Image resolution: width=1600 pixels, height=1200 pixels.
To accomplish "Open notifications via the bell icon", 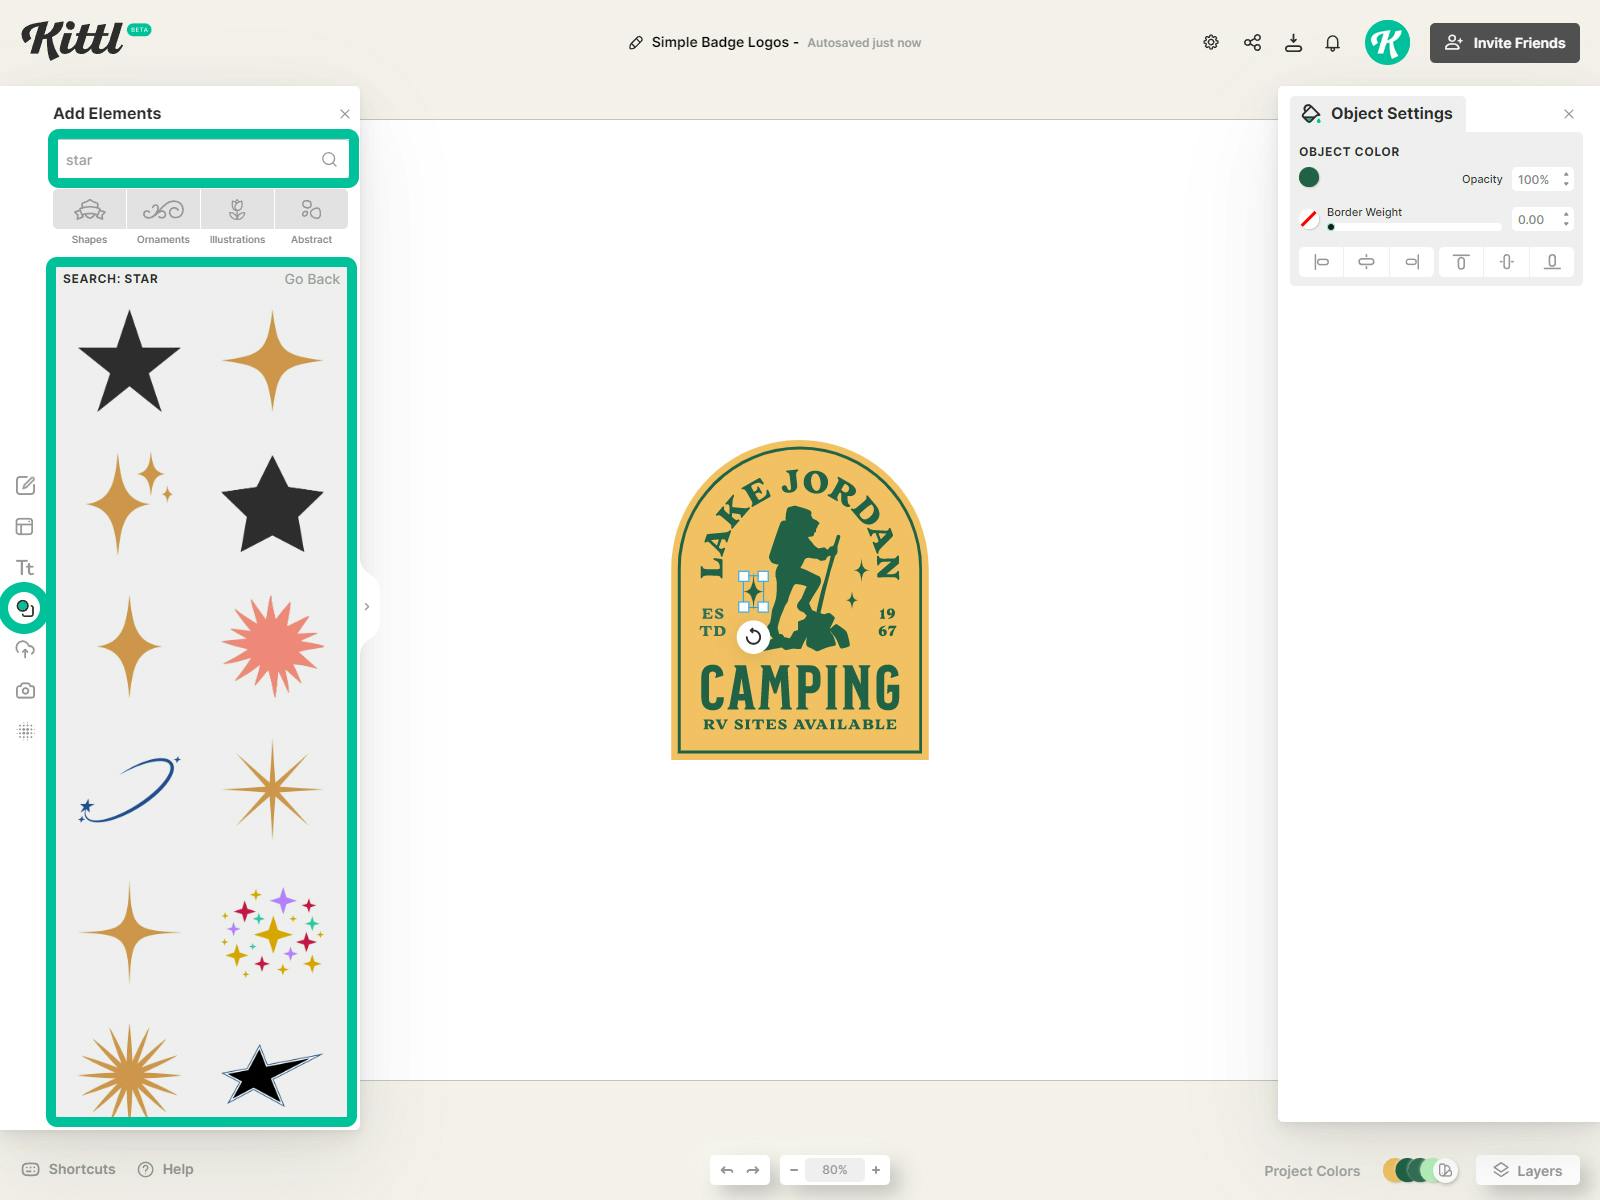I will click(1331, 42).
